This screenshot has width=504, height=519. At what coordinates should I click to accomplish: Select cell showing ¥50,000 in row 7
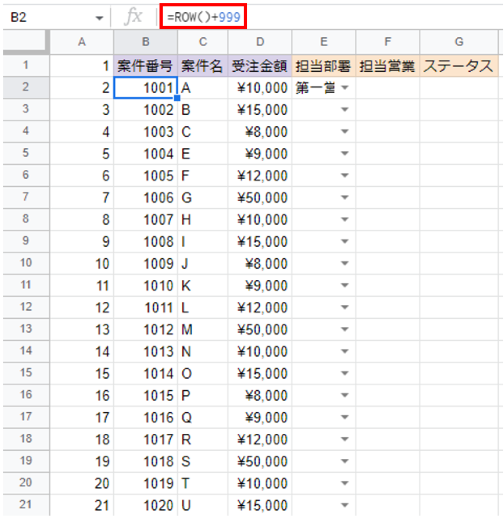tap(260, 197)
